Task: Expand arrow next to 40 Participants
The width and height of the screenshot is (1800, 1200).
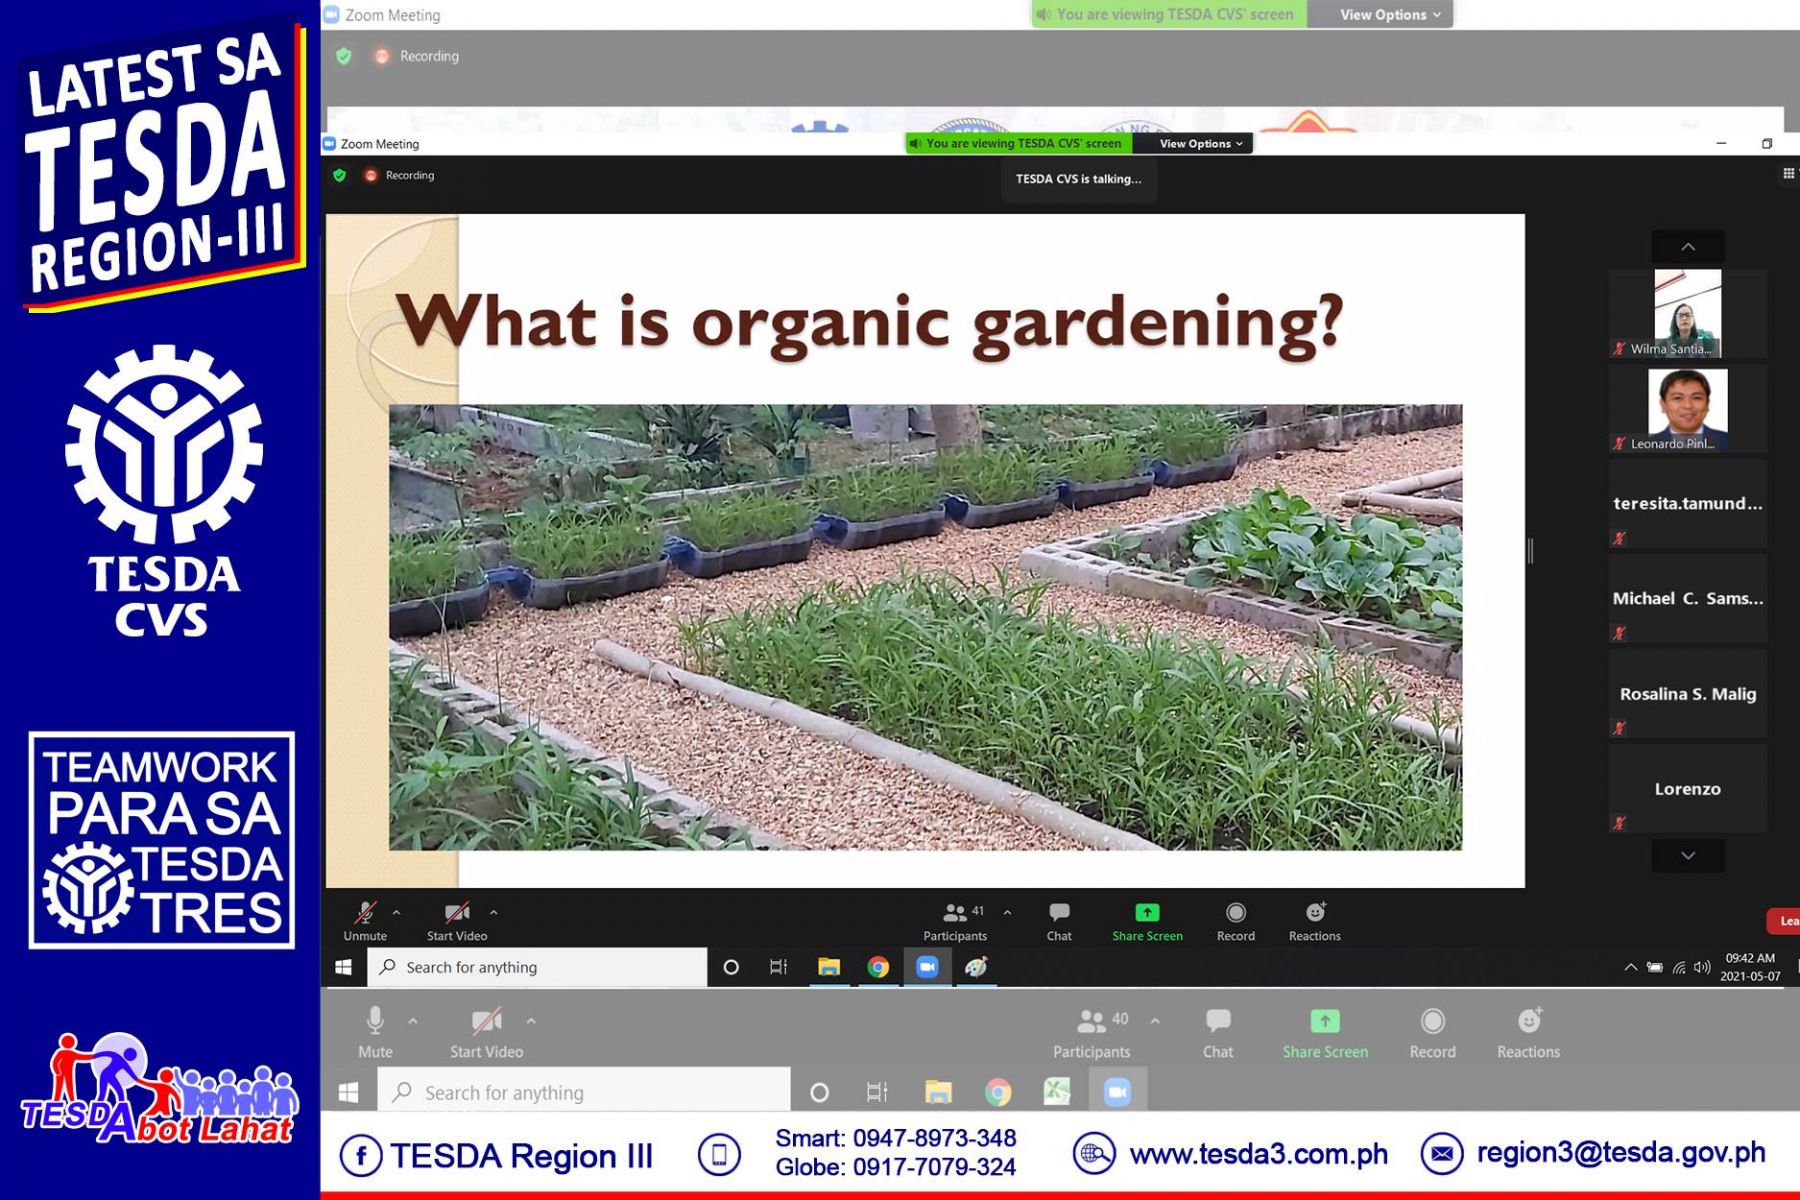Action: [x=1155, y=1021]
